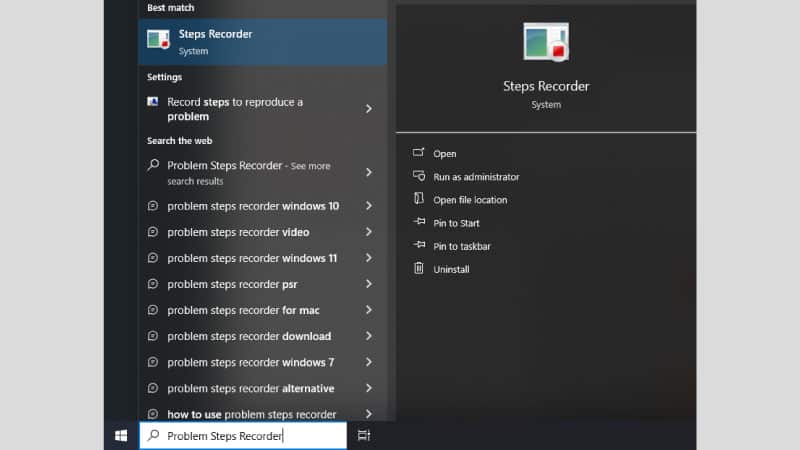Select 'problem steps recorder psr' suggestion
Screen dimensions: 800x450
click(x=262, y=284)
